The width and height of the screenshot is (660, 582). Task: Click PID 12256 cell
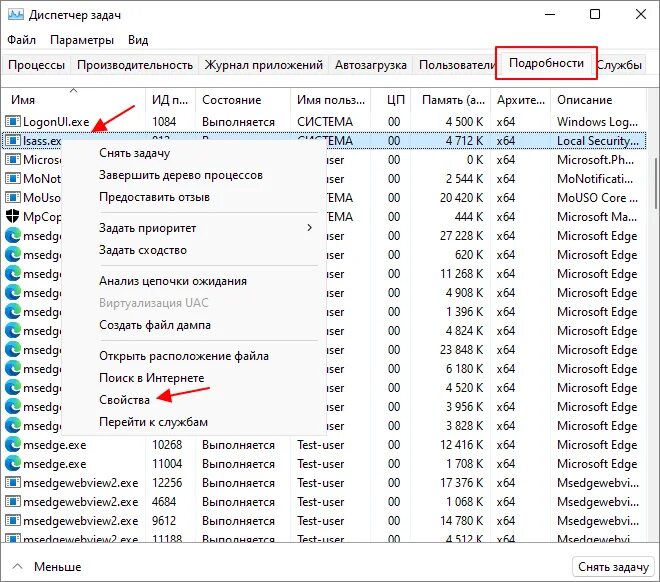click(167, 482)
